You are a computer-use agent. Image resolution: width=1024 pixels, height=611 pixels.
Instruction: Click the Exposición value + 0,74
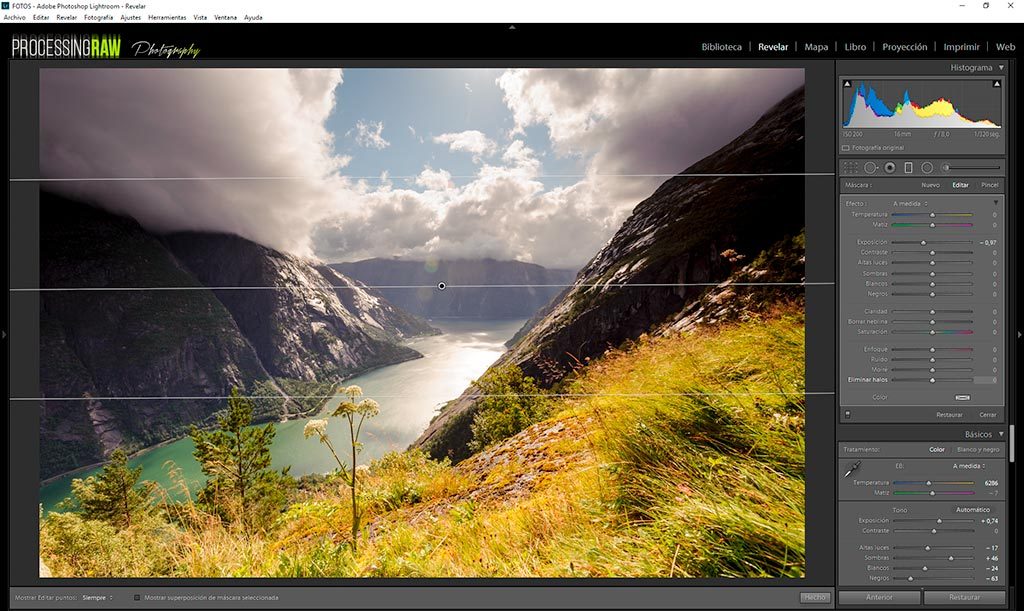point(989,521)
